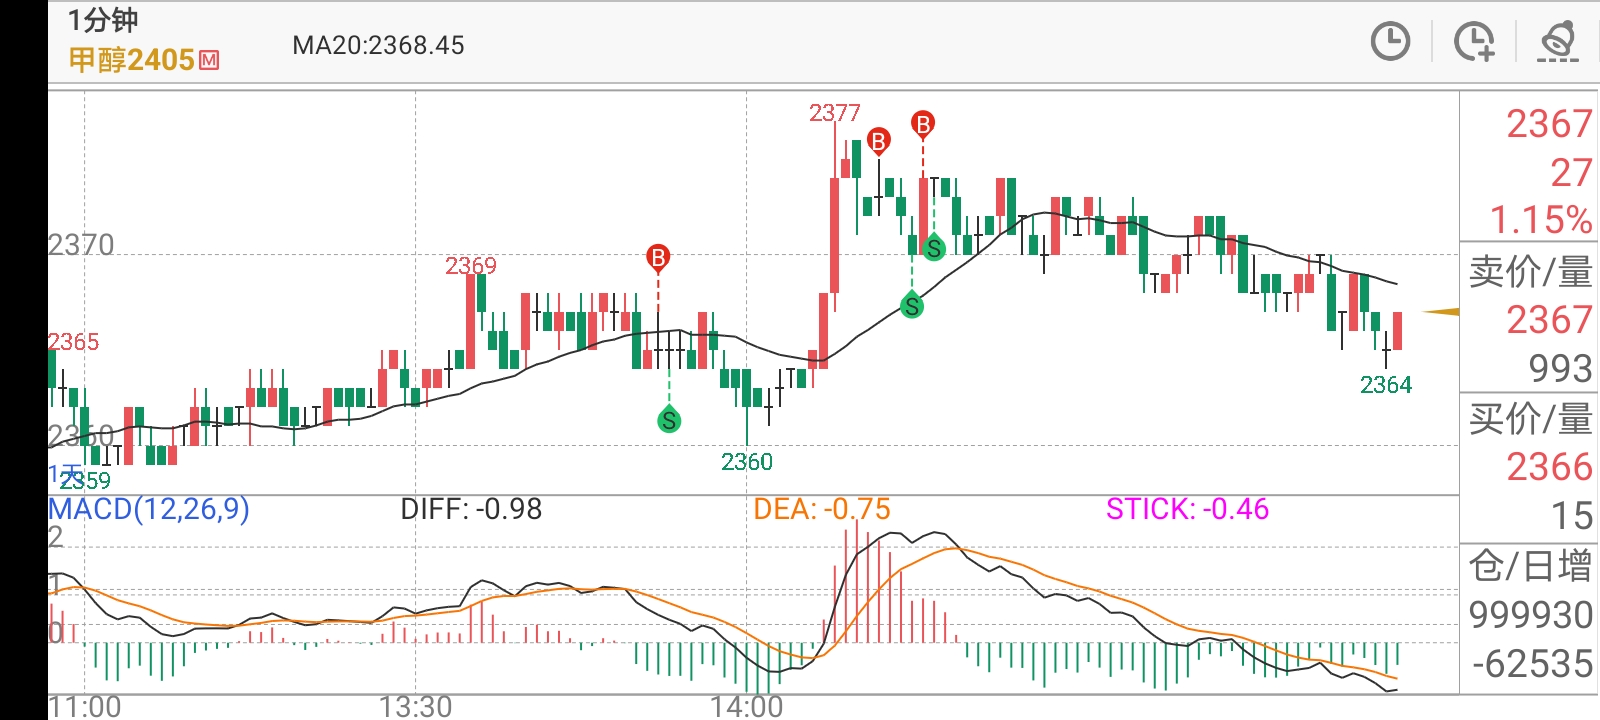Tap the 1.15% change percentage
The width and height of the screenshot is (1600, 720).
(x=1540, y=219)
